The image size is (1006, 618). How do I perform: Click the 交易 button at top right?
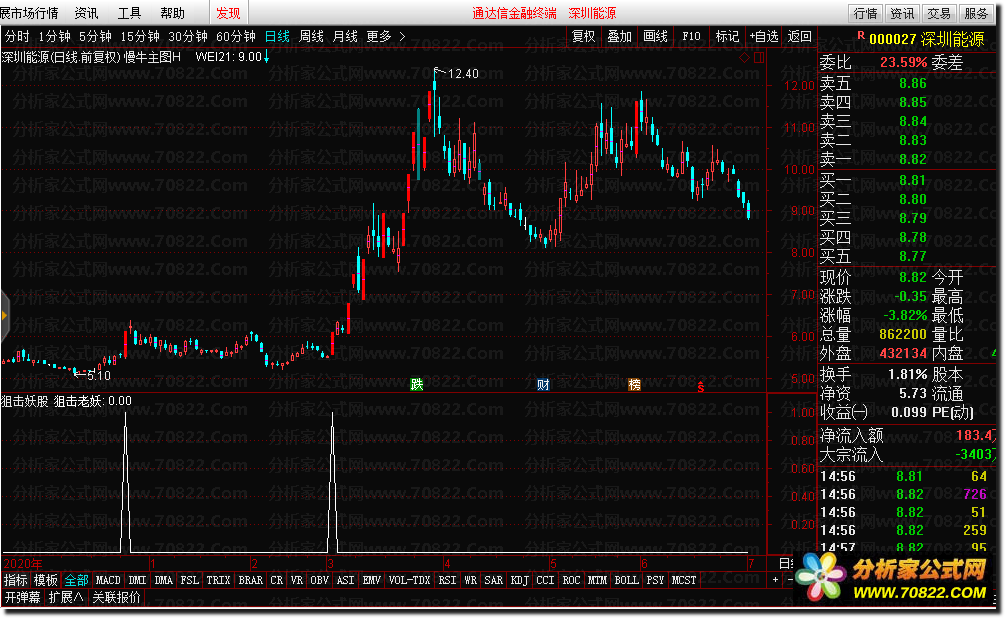tap(939, 13)
